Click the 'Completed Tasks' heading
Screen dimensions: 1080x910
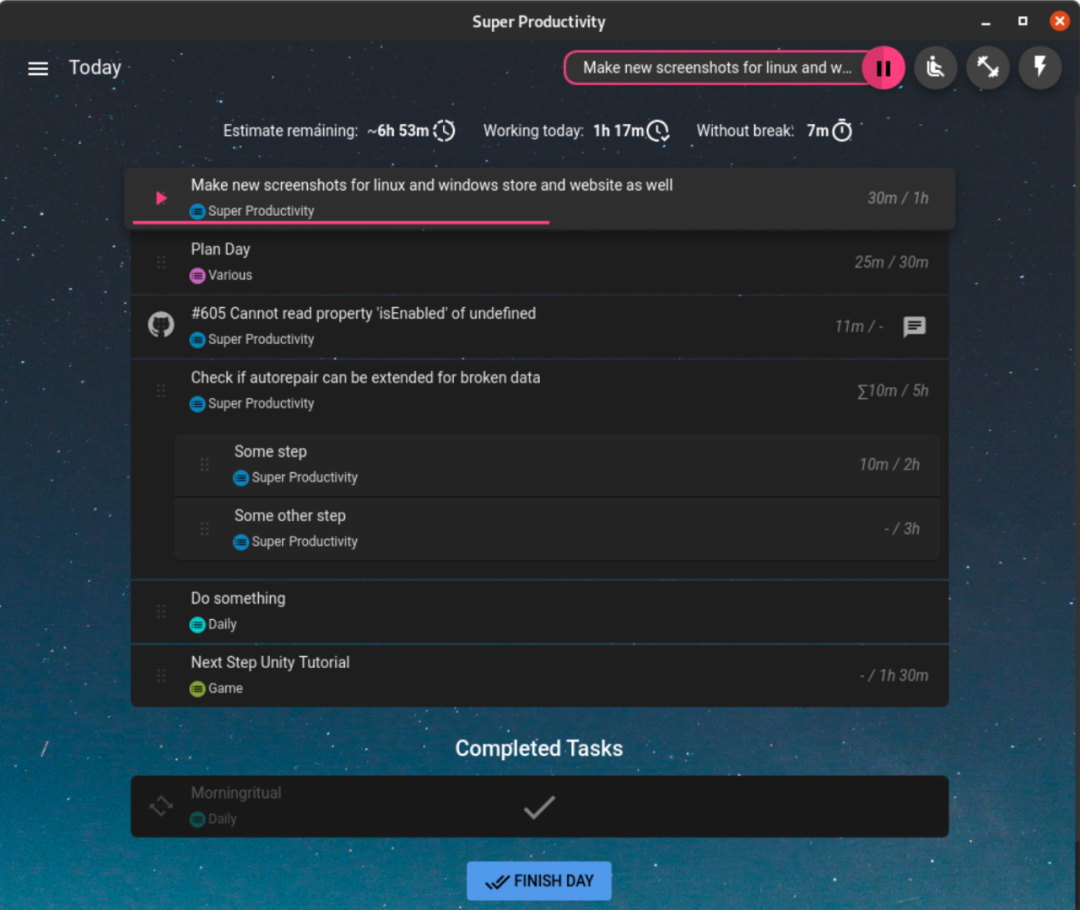point(539,748)
